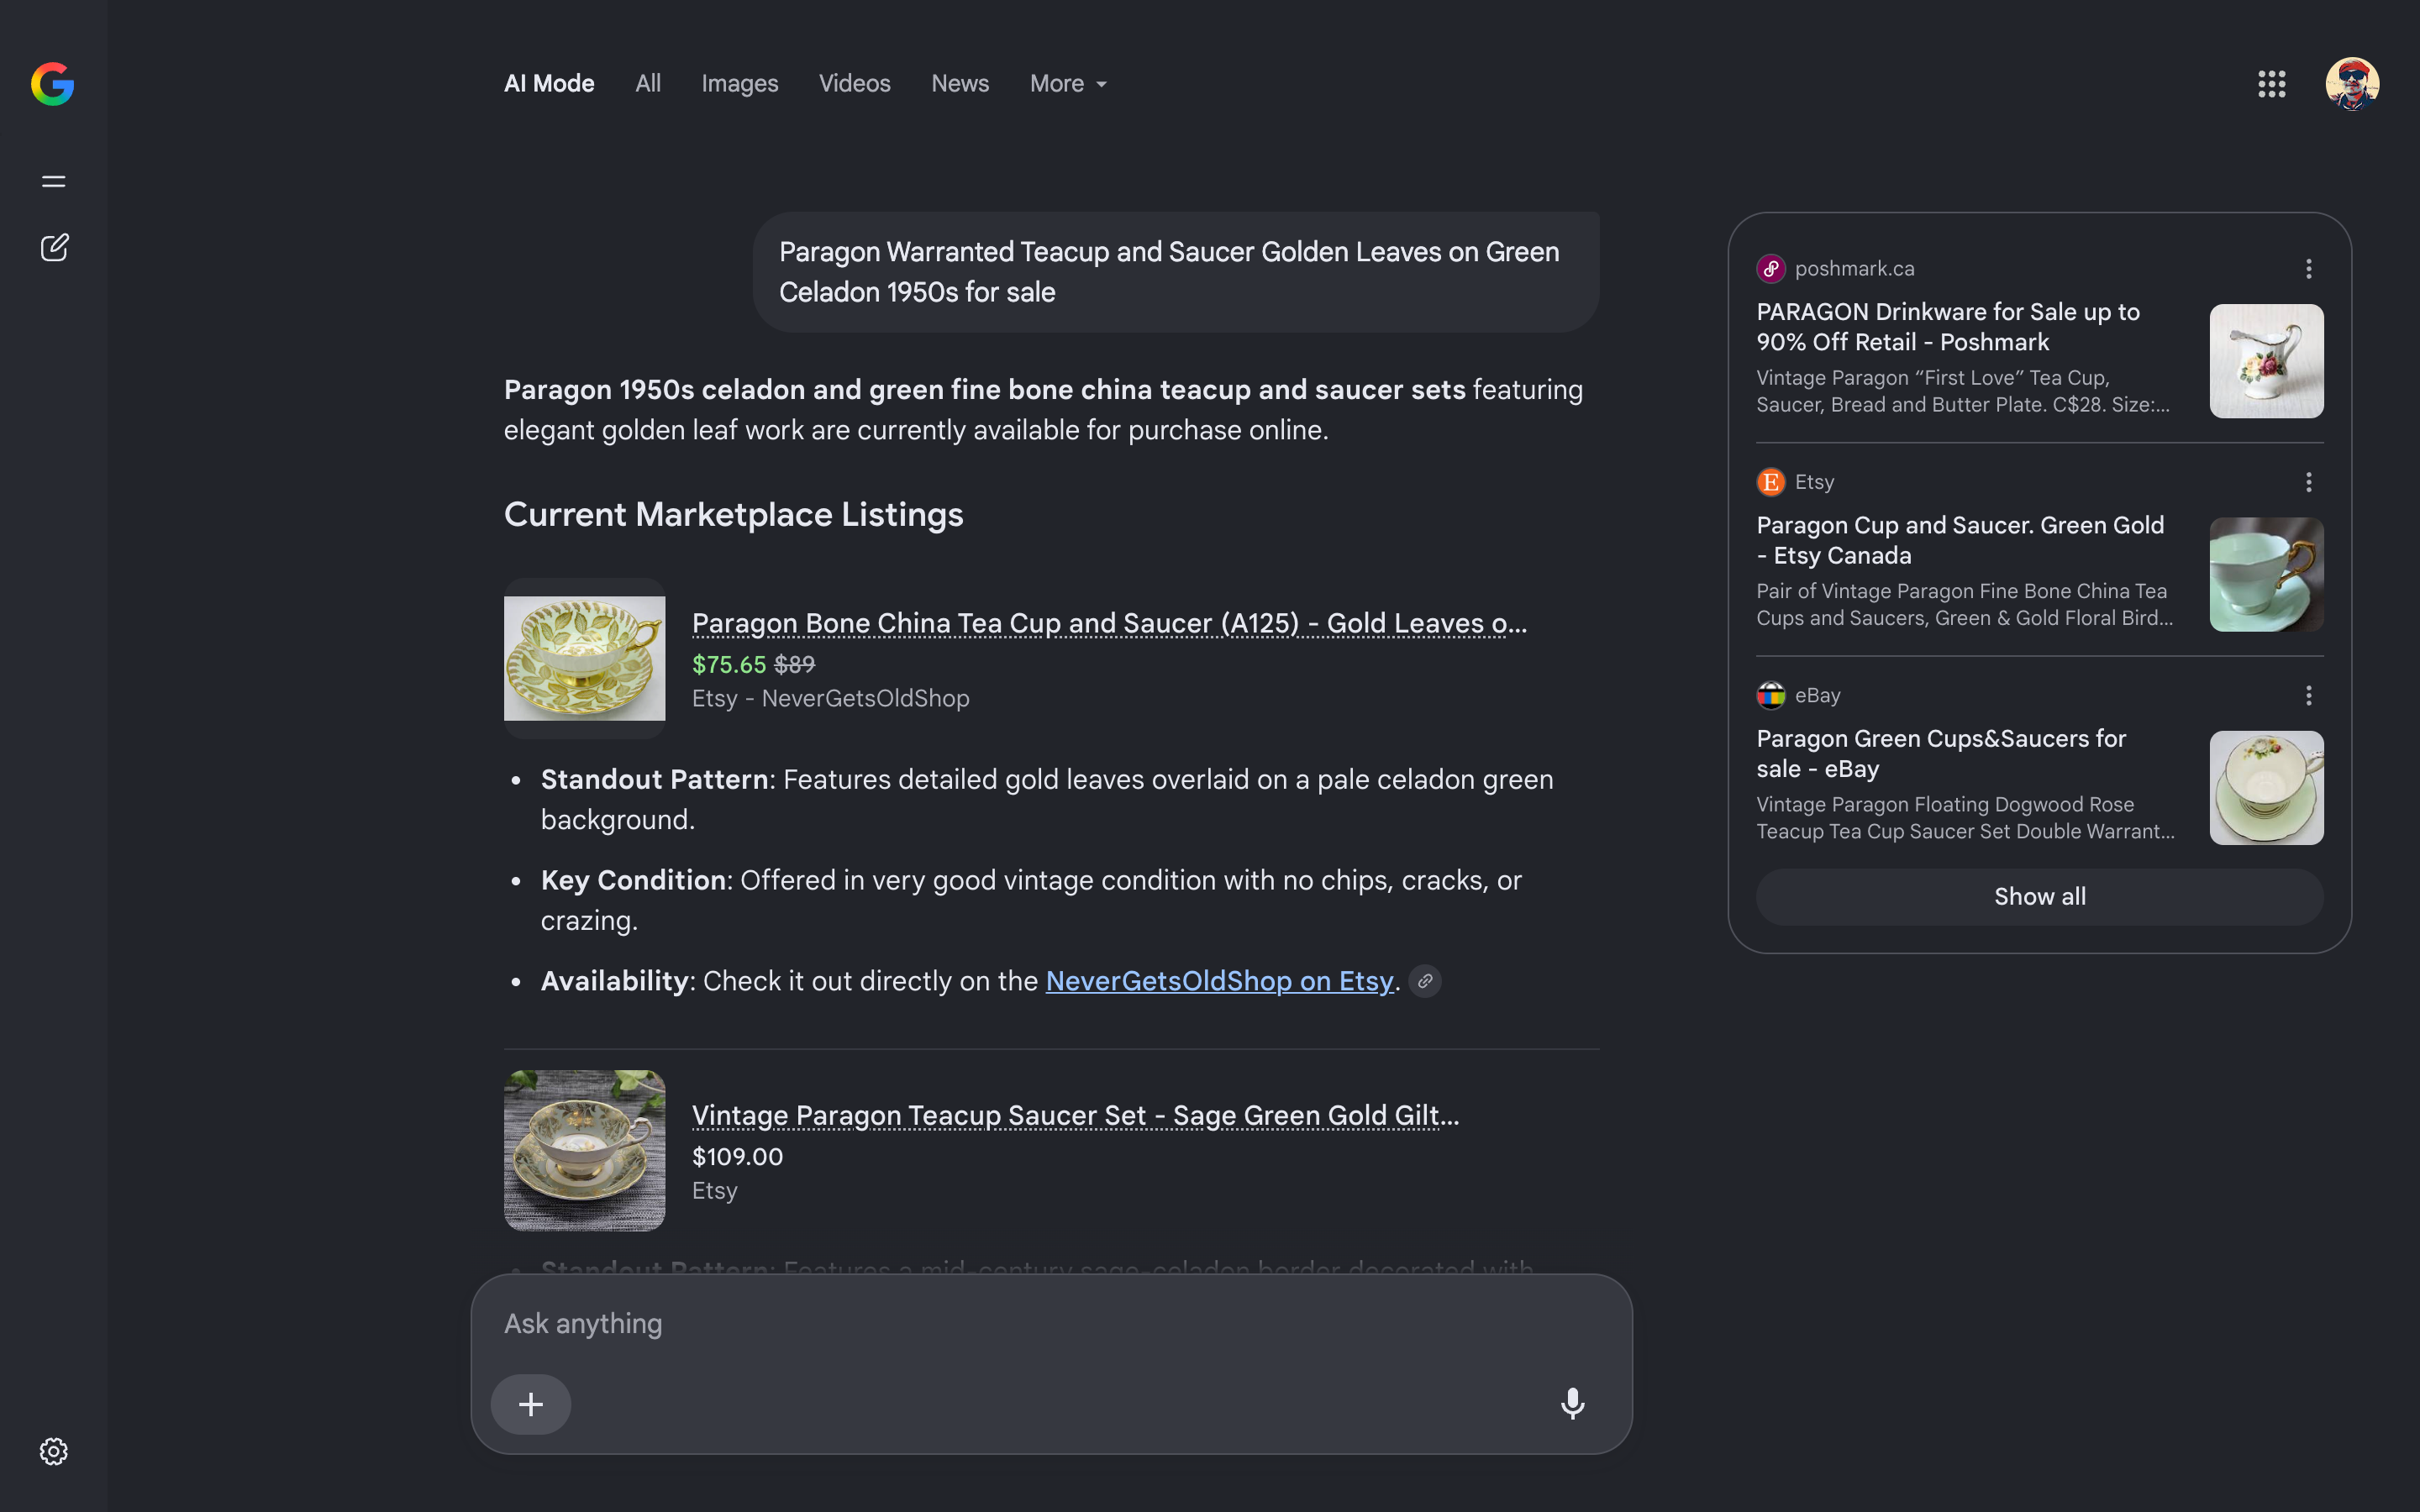The width and height of the screenshot is (2420, 1512).
Task: Open the Google apps grid
Action: point(2272,84)
